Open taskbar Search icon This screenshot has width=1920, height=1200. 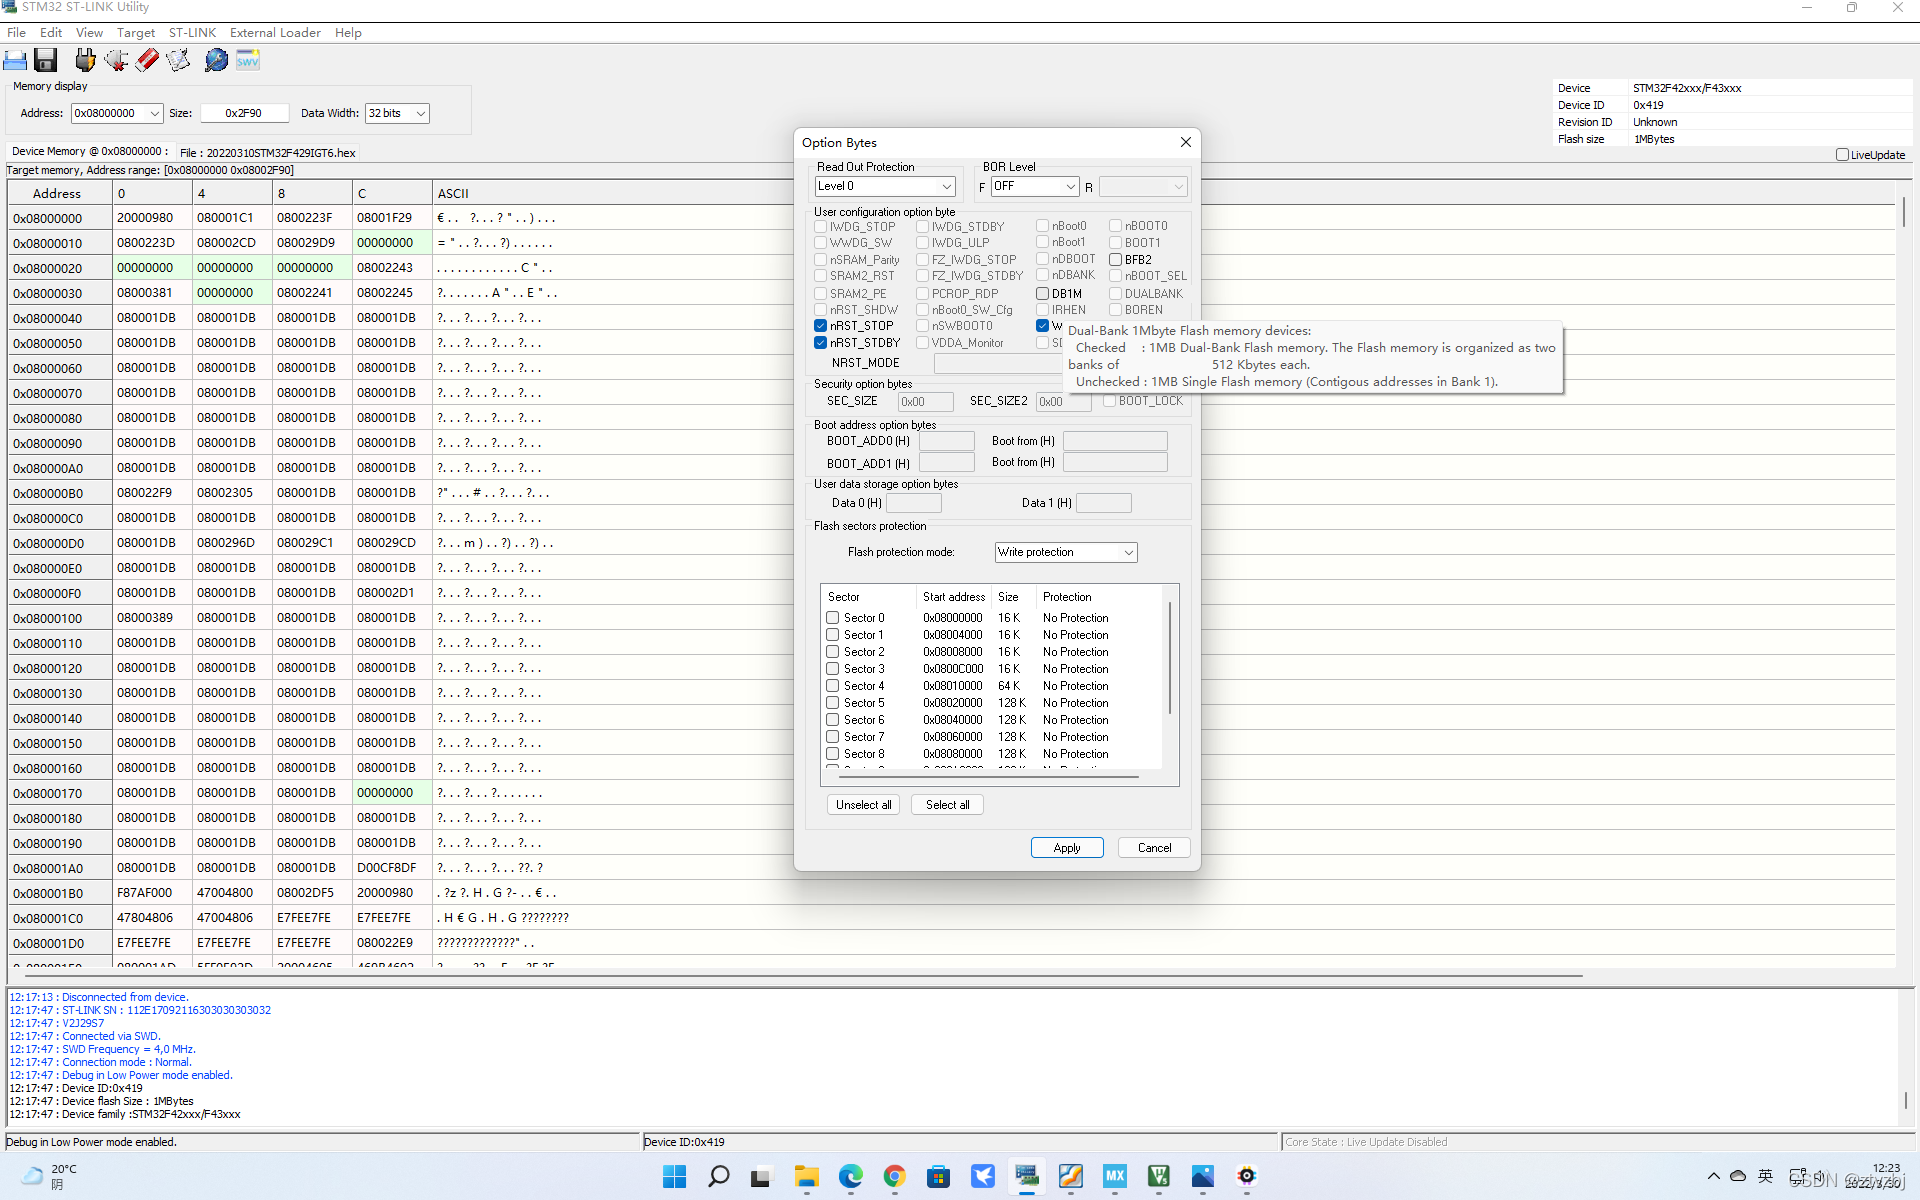click(x=718, y=1176)
